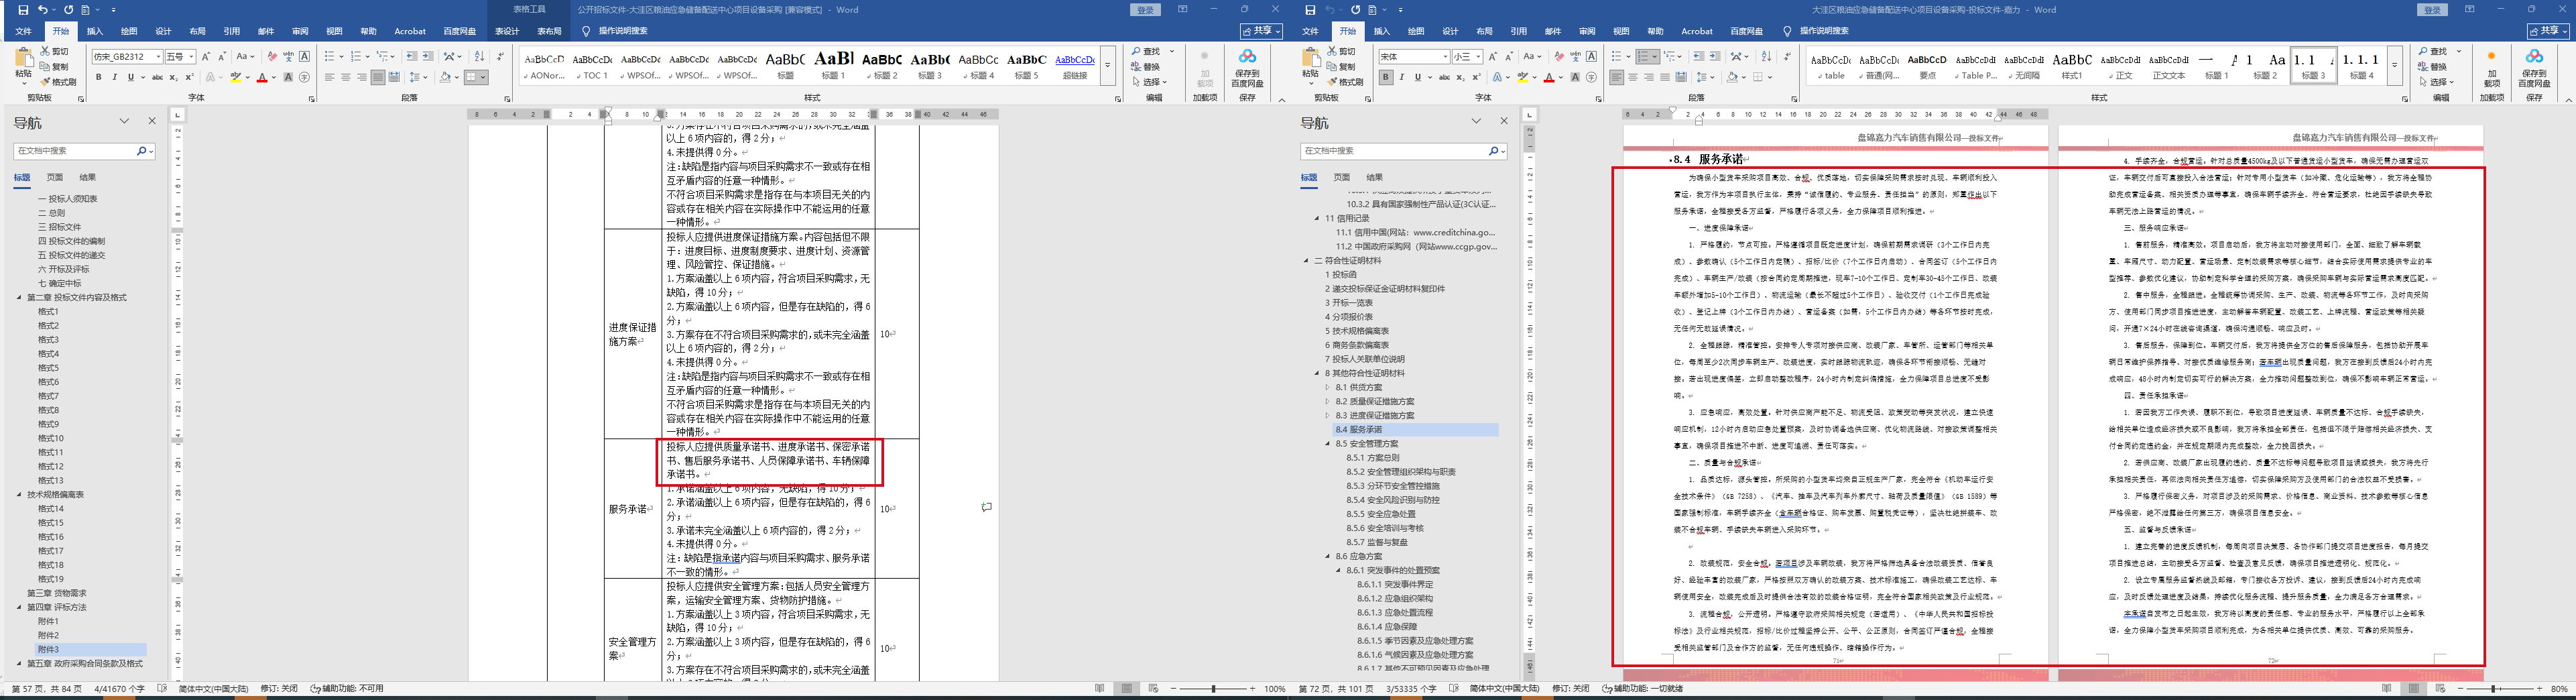The width and height of the screenshot is (2576, 700).
Task: Open 仿宋_GB2312 font name dropdown in left window
Action: pos(158,57)
